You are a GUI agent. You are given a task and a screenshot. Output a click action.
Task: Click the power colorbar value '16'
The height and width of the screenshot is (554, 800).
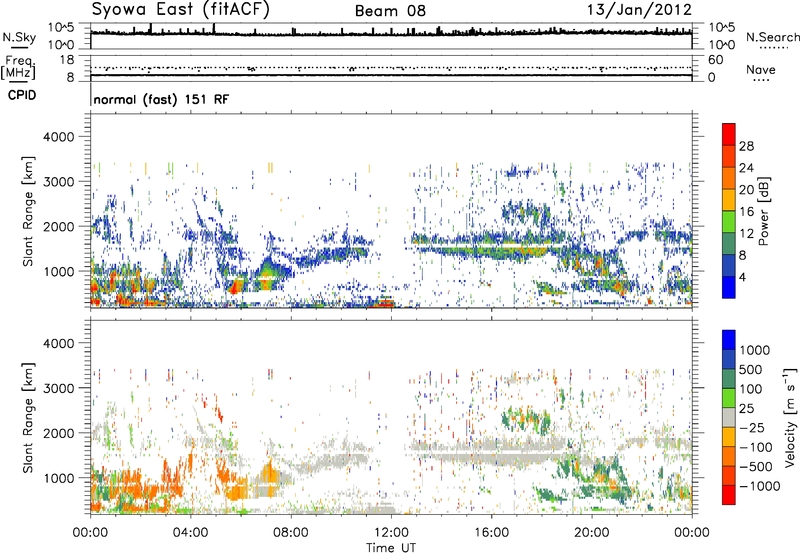pyautogui.click(x=746, y=212)
